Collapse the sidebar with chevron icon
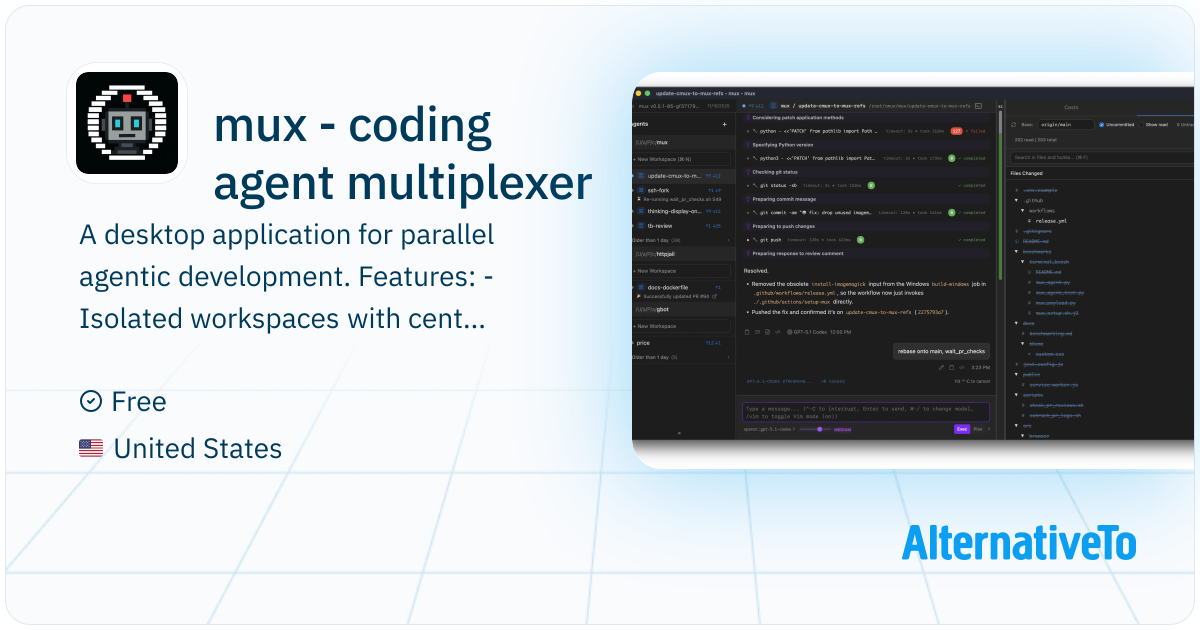The height and width of the screenshot is (630, 1200). (679, 433)
